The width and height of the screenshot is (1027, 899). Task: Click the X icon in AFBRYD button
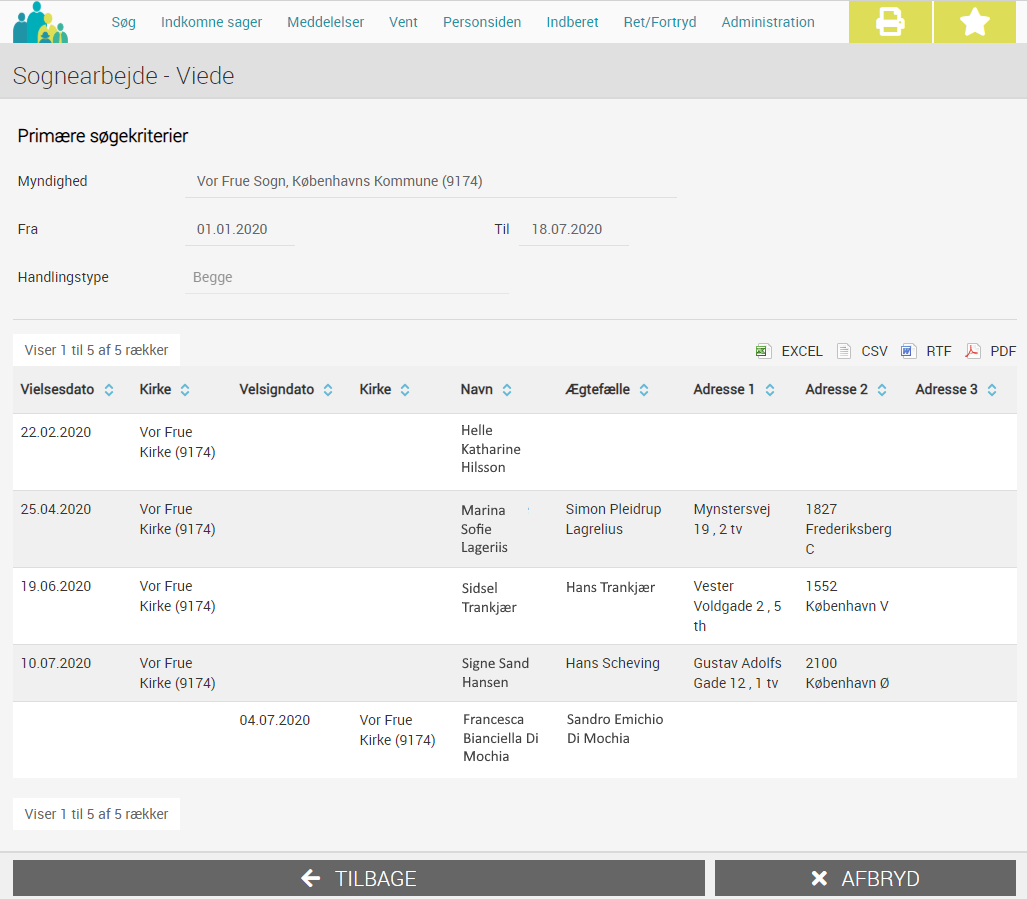pos(819,878)
